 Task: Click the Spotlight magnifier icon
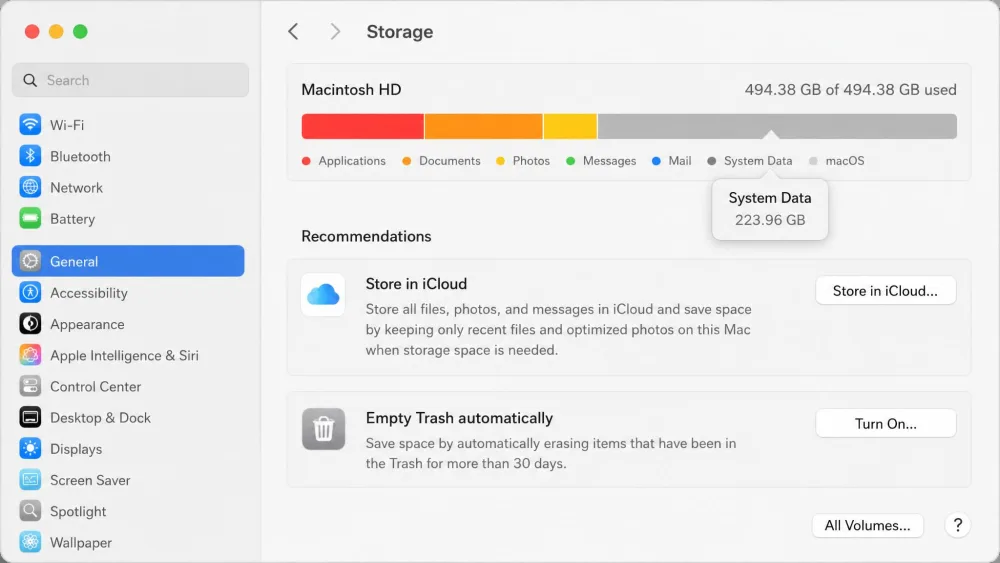click(x=30, y=511)
